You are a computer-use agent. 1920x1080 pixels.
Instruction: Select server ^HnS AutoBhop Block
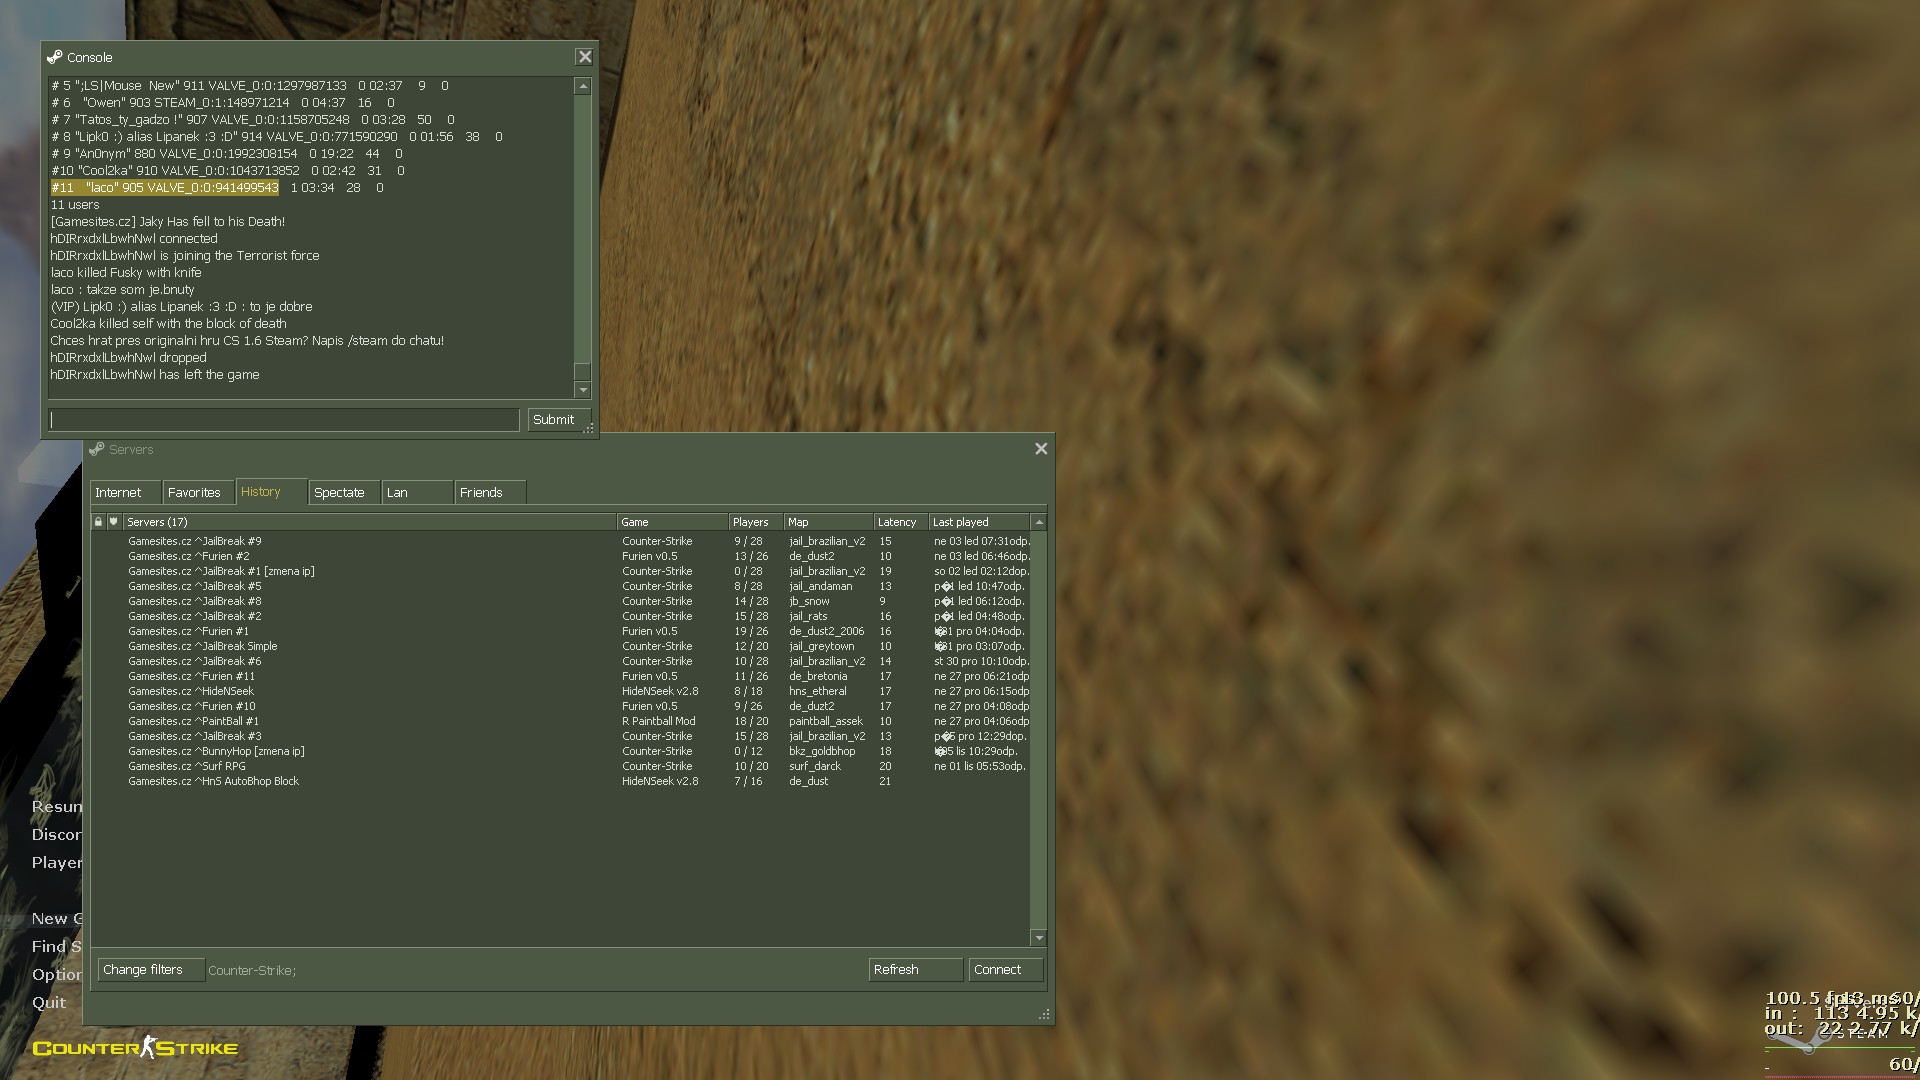click(560, 781)
